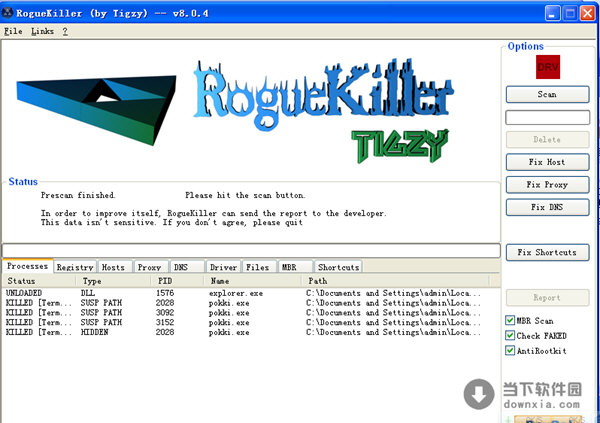Click the empty progress bar above the tabs
Screen dimensions: 600x423
pyautogui.click(x=251, y=251)
